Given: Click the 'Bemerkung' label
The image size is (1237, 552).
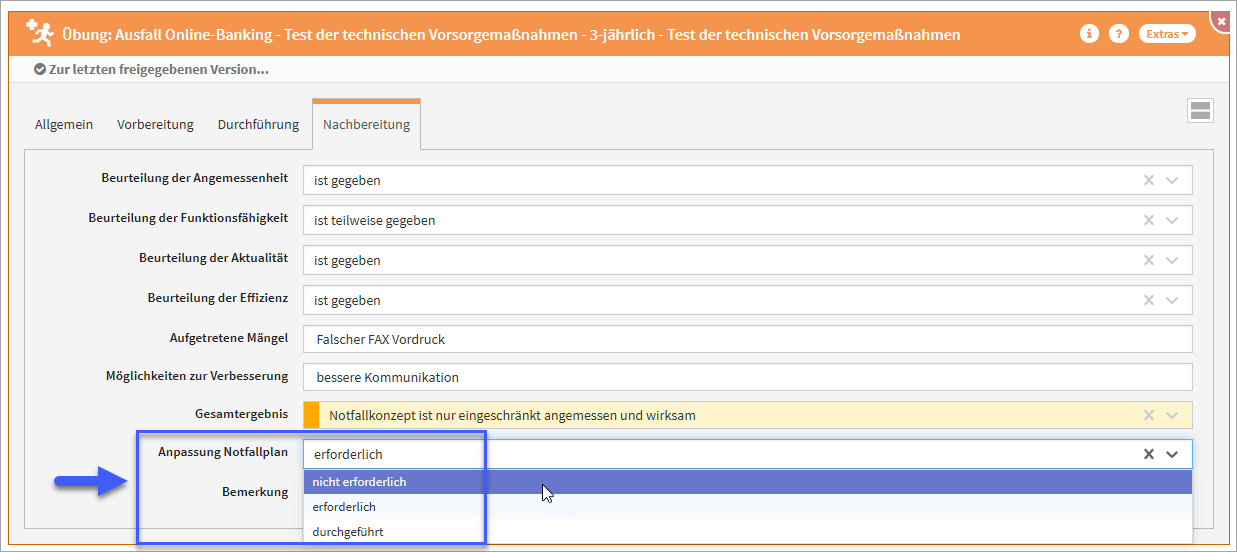Looking at the screenshot, I should [255, 492].
